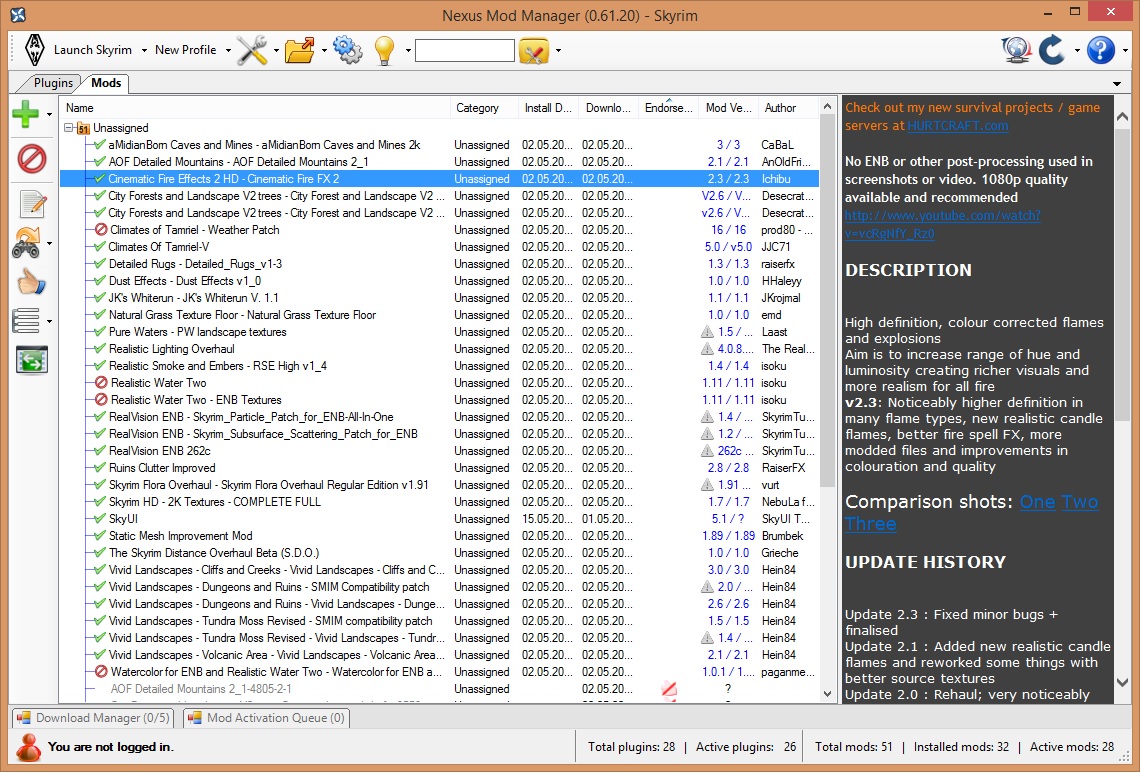This screenshot has height=777, width=1140.
Task: Toggle checkmark of aMidianBorn Caves and Mines
Action: [100, 145]
